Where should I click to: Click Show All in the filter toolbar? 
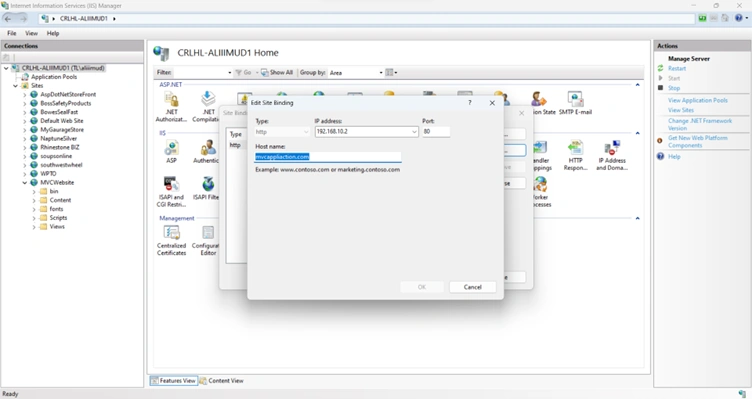click(x=277, y=72)
